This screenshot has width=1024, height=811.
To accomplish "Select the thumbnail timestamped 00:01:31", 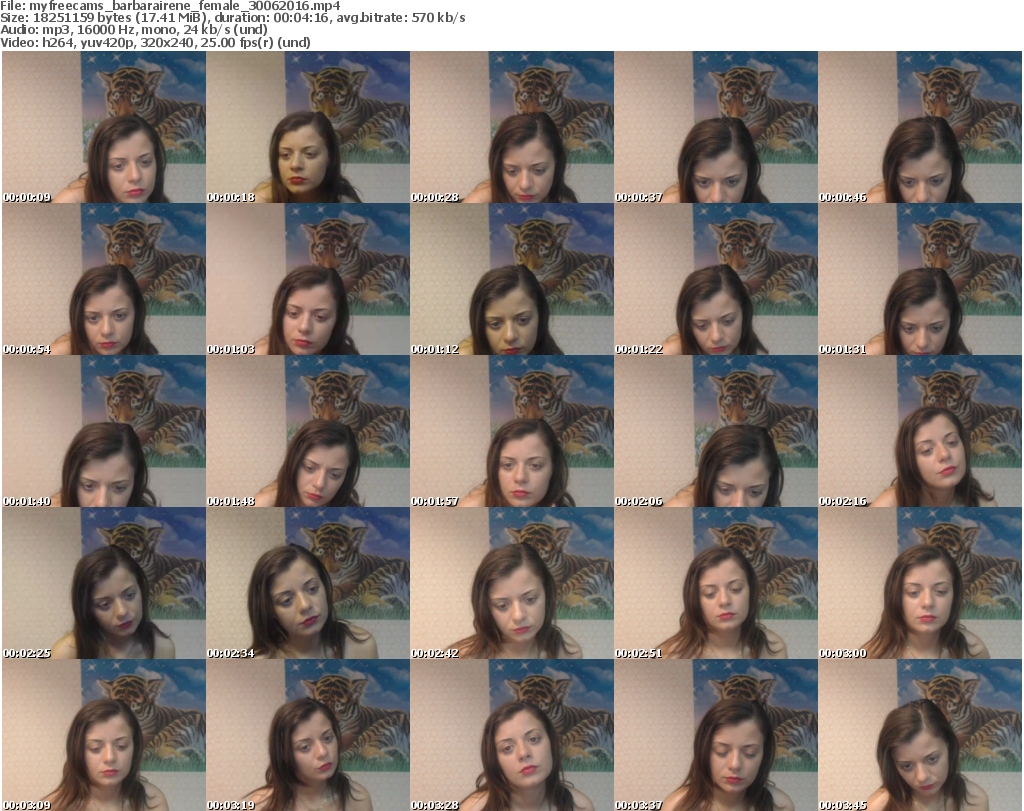I will coord(920,279).
